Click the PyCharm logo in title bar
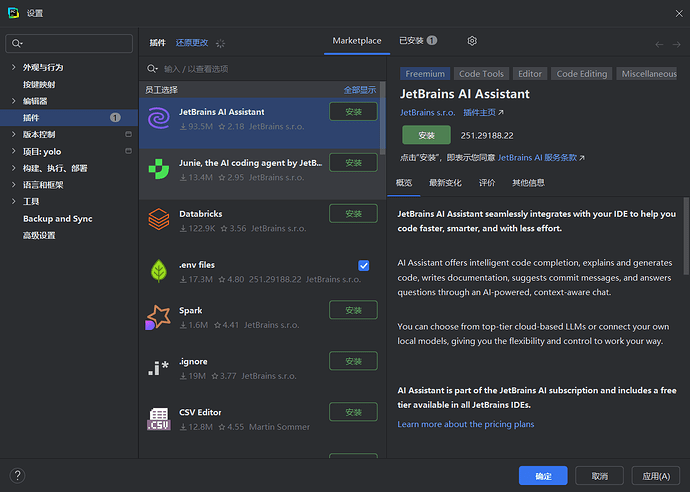690x492 pixels. [x=13, y=13]
